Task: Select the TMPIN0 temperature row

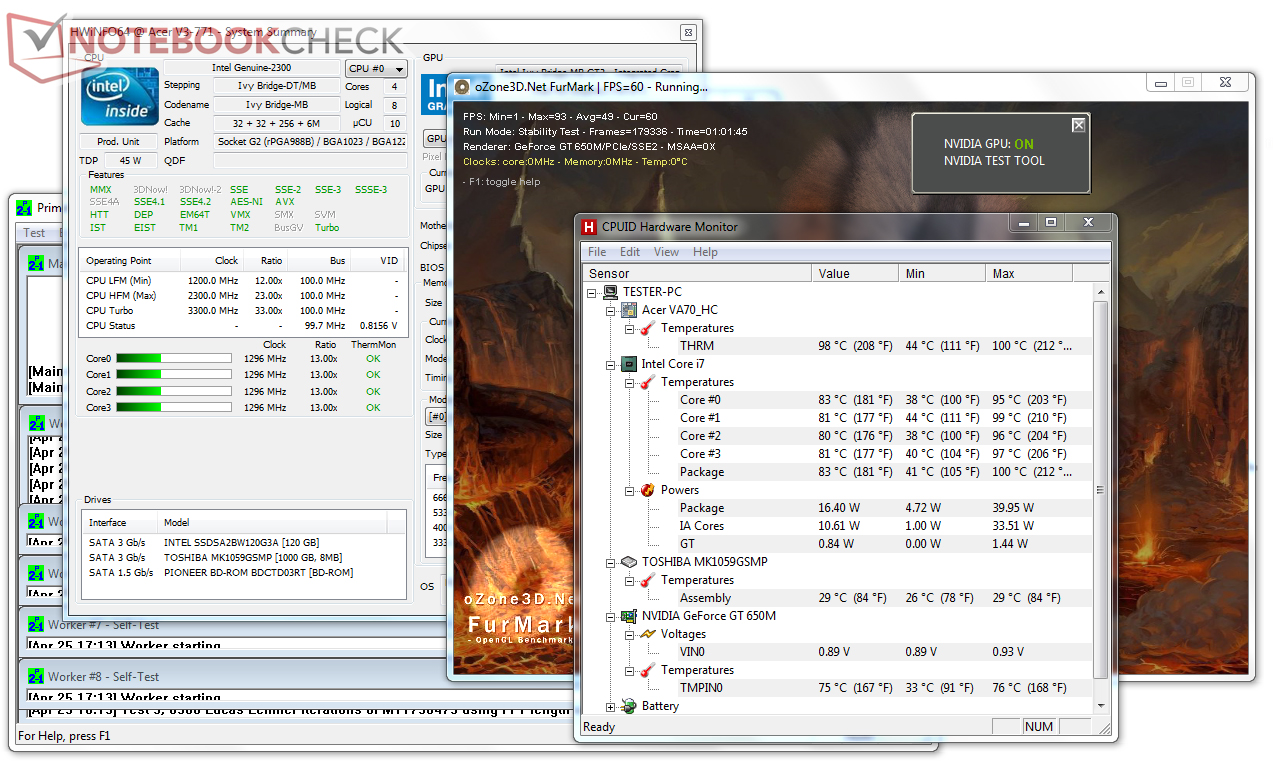Action: click(x=838, y=688)
